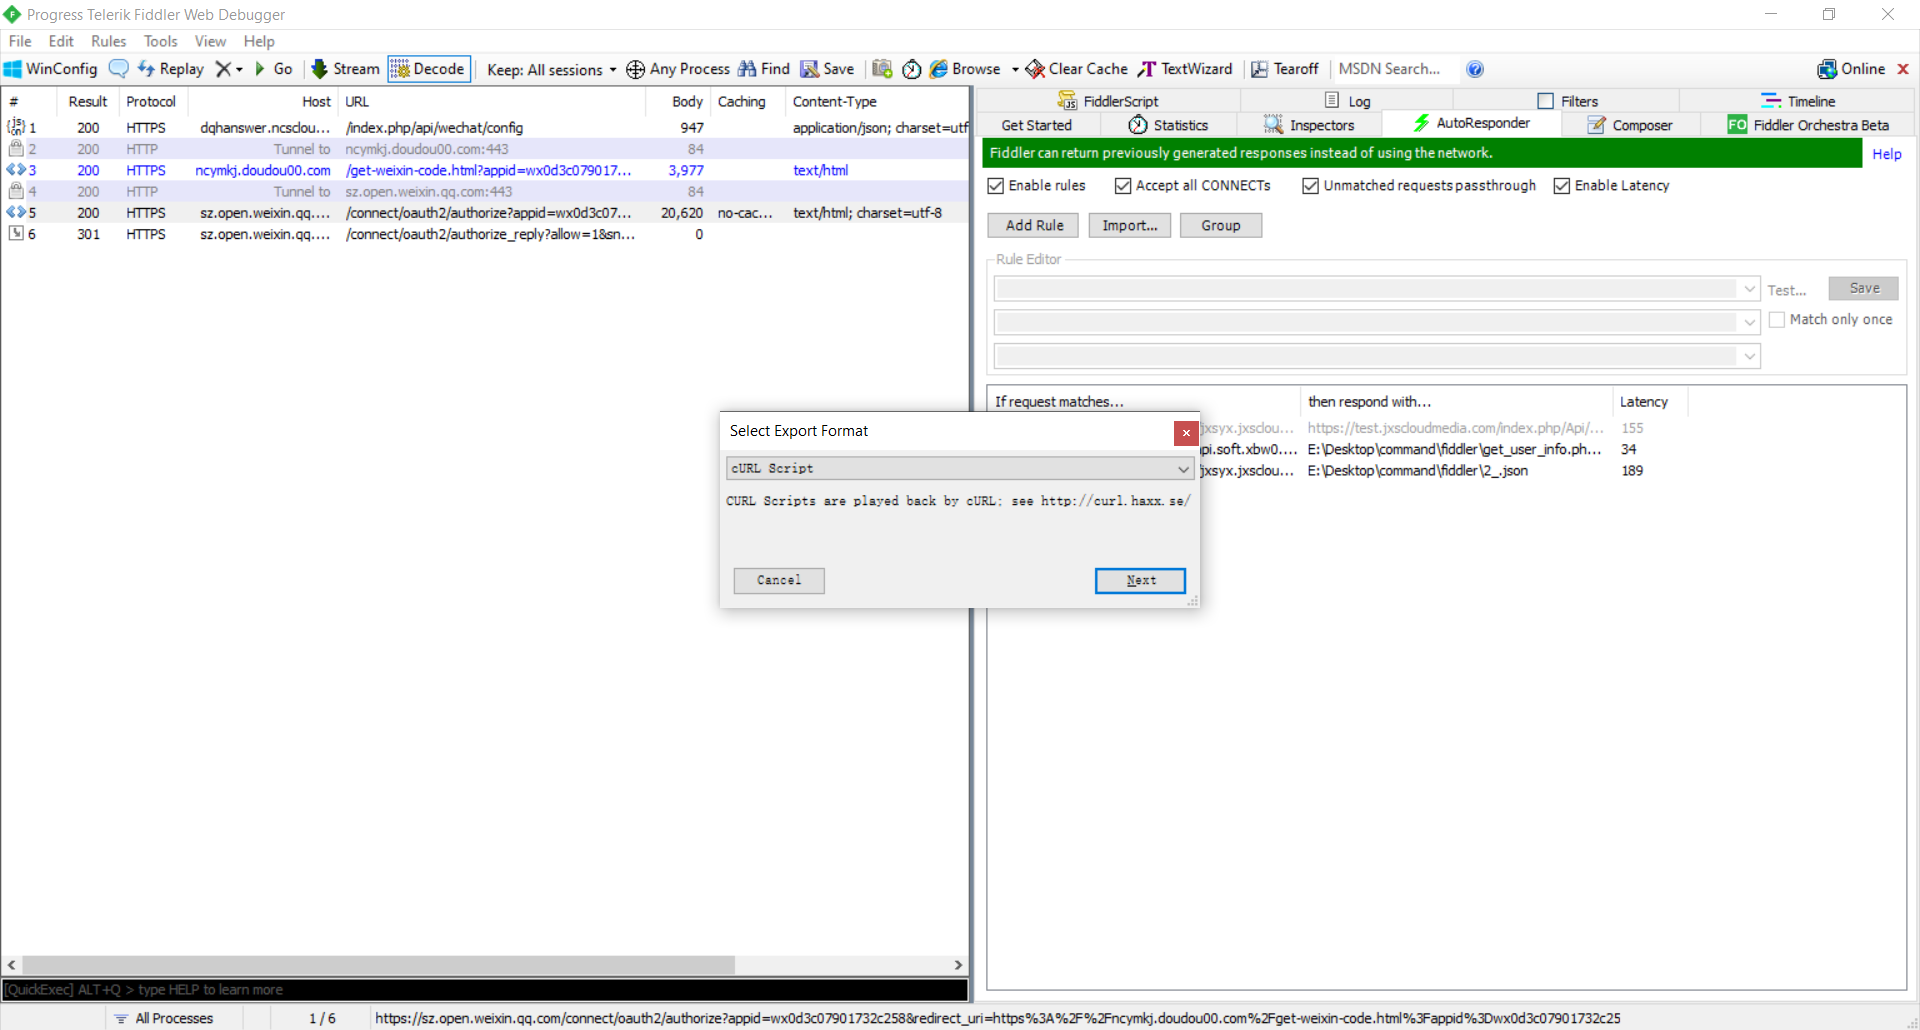
Task: Click the blue help question-mark icon
Action: tap(1475, 69)
